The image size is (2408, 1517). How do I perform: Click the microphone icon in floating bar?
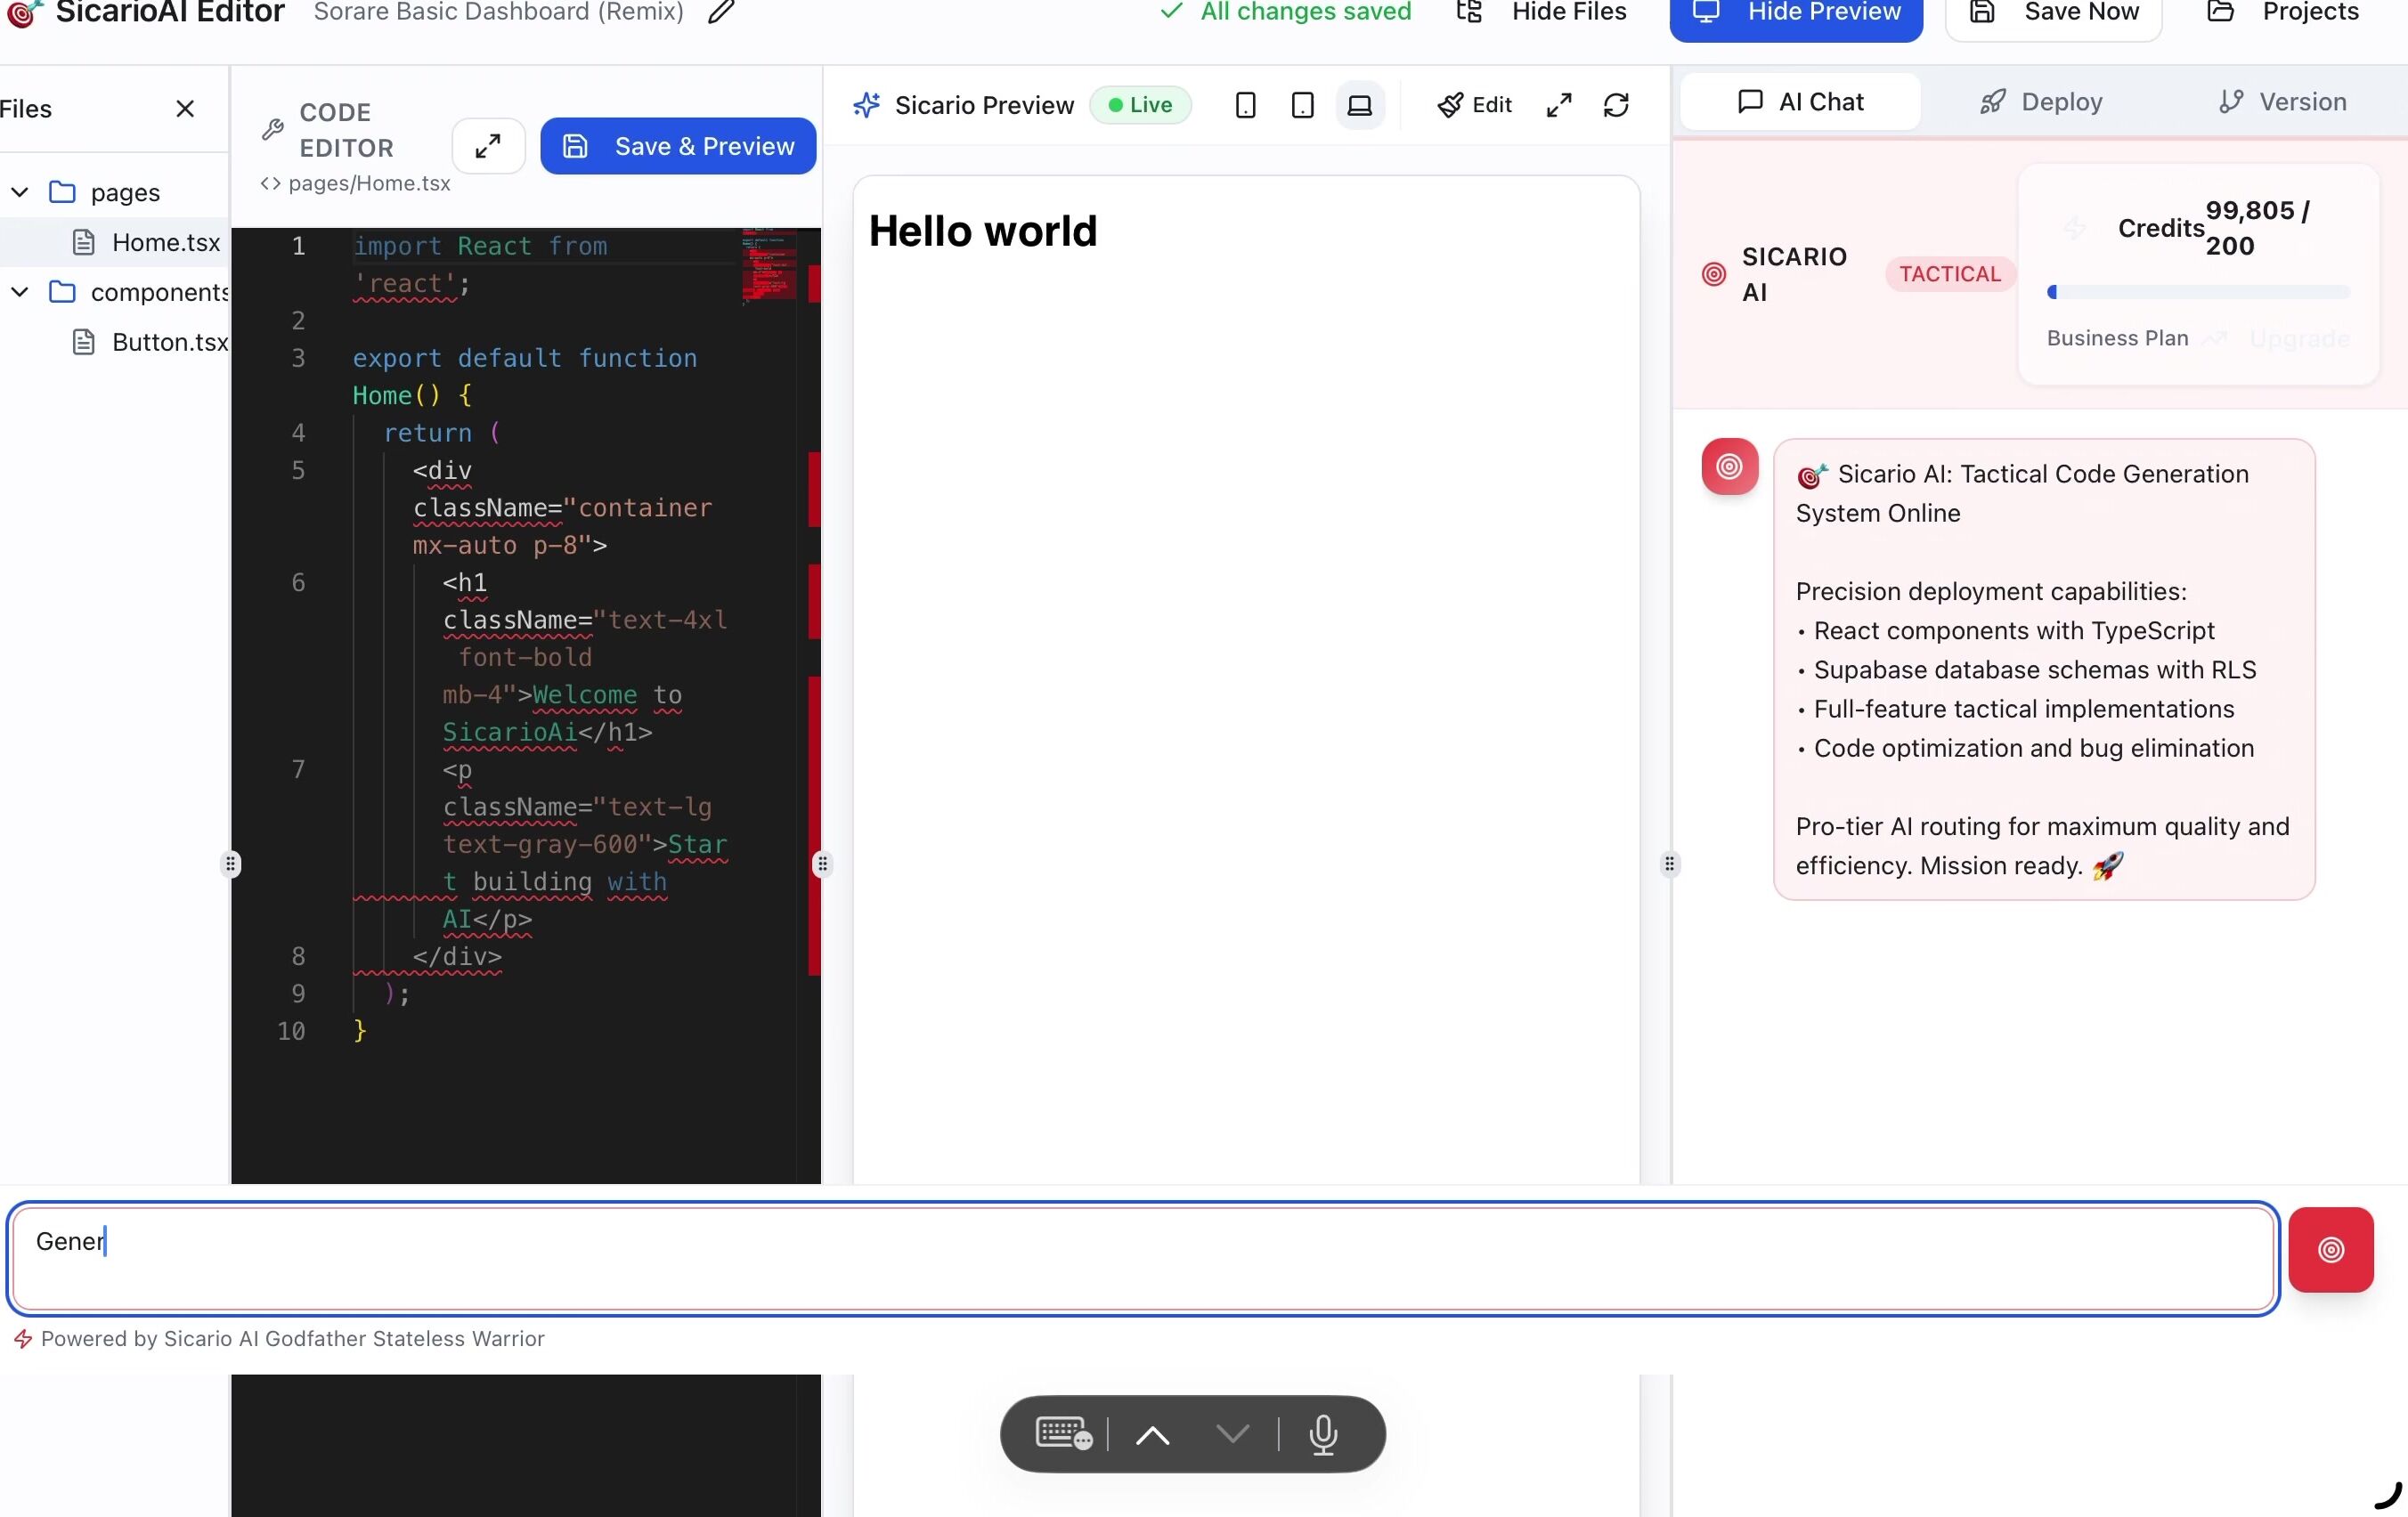[1323, 1434]
